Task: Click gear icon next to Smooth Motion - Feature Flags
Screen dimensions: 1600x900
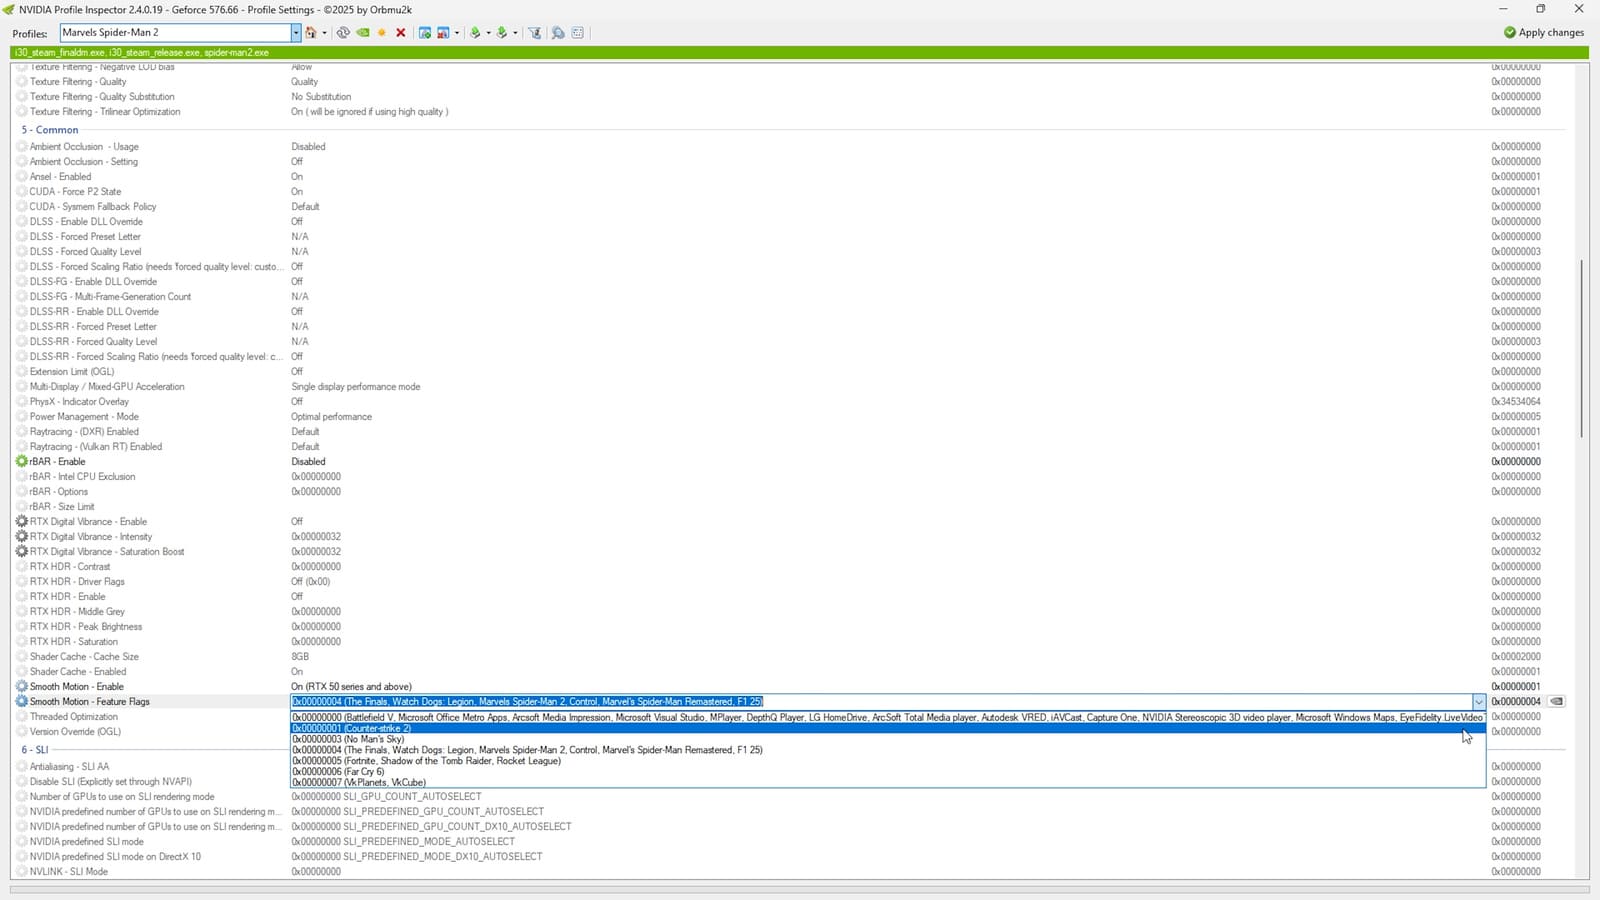Action: pyautogui.click(x=22, y=702)
